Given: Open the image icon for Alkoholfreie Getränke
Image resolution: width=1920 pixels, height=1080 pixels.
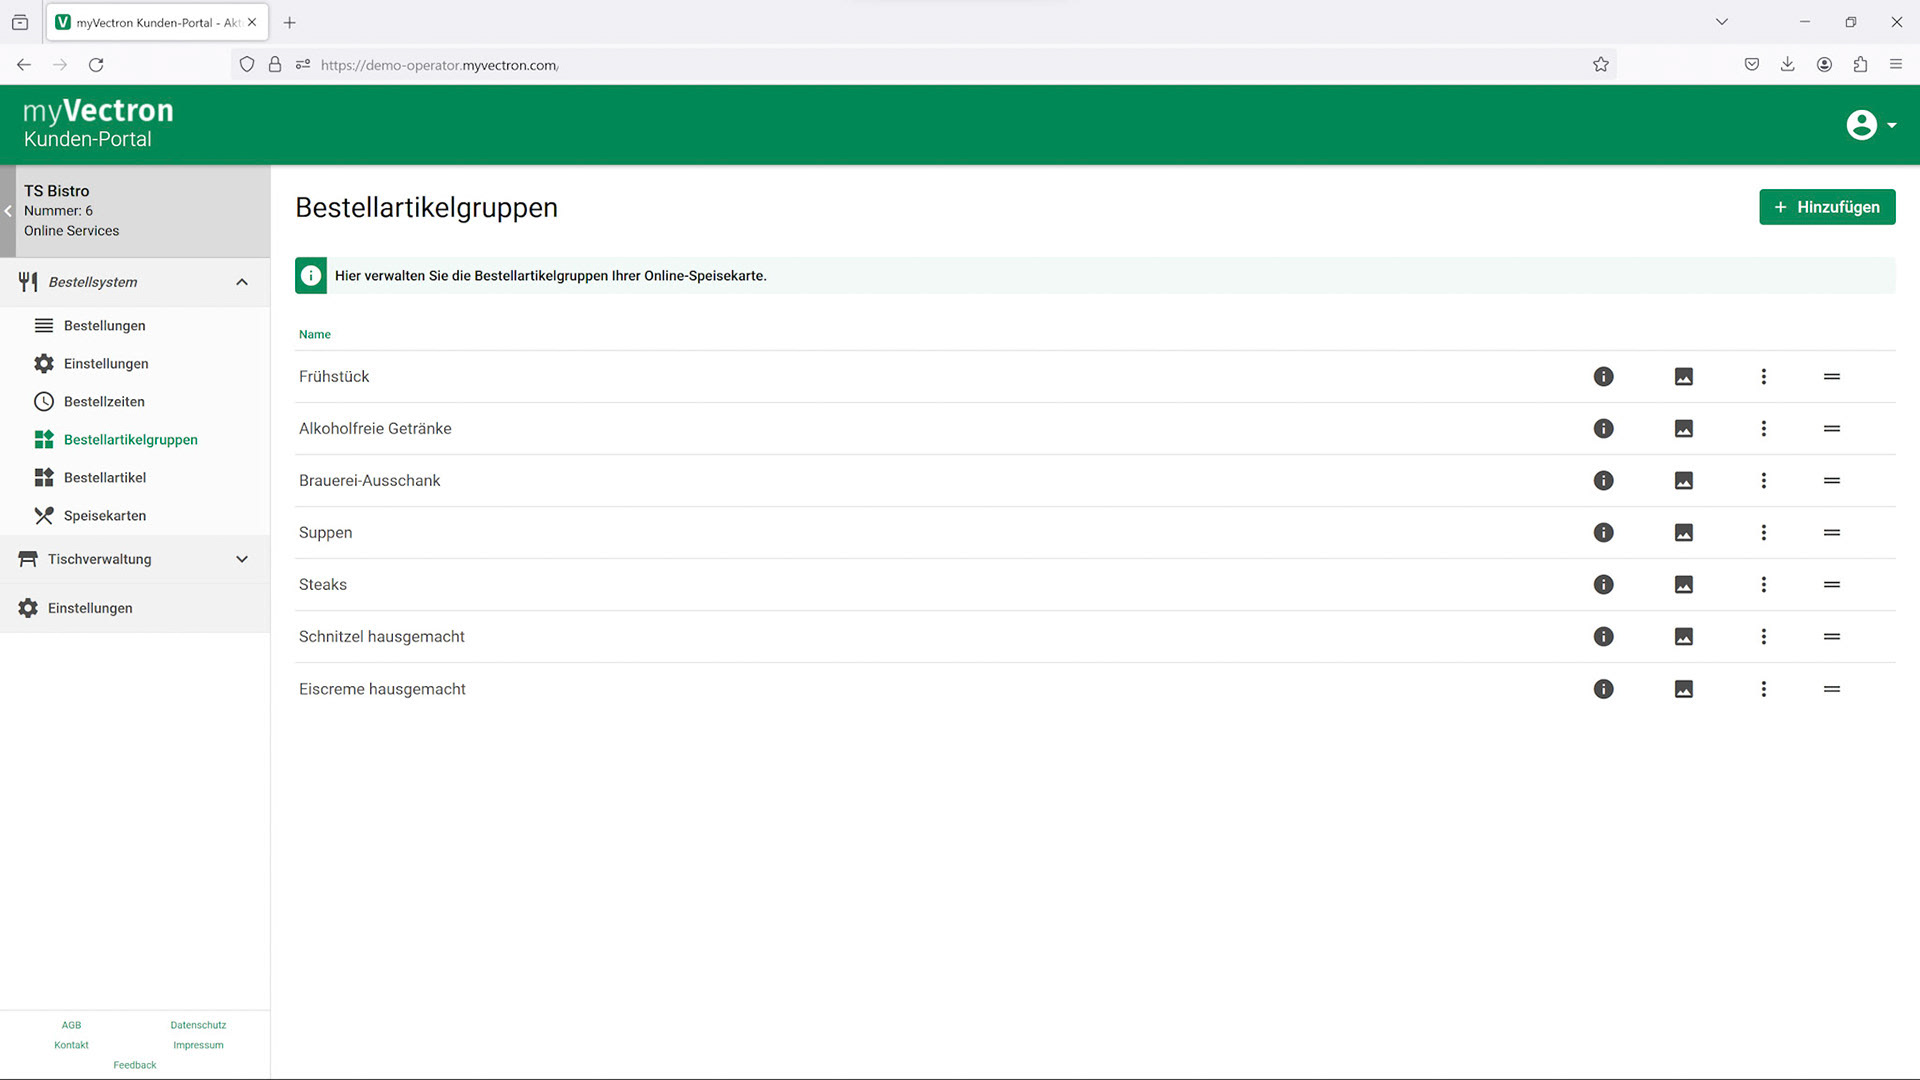Looking at the screenshot, I should [x=1683, y=429].
